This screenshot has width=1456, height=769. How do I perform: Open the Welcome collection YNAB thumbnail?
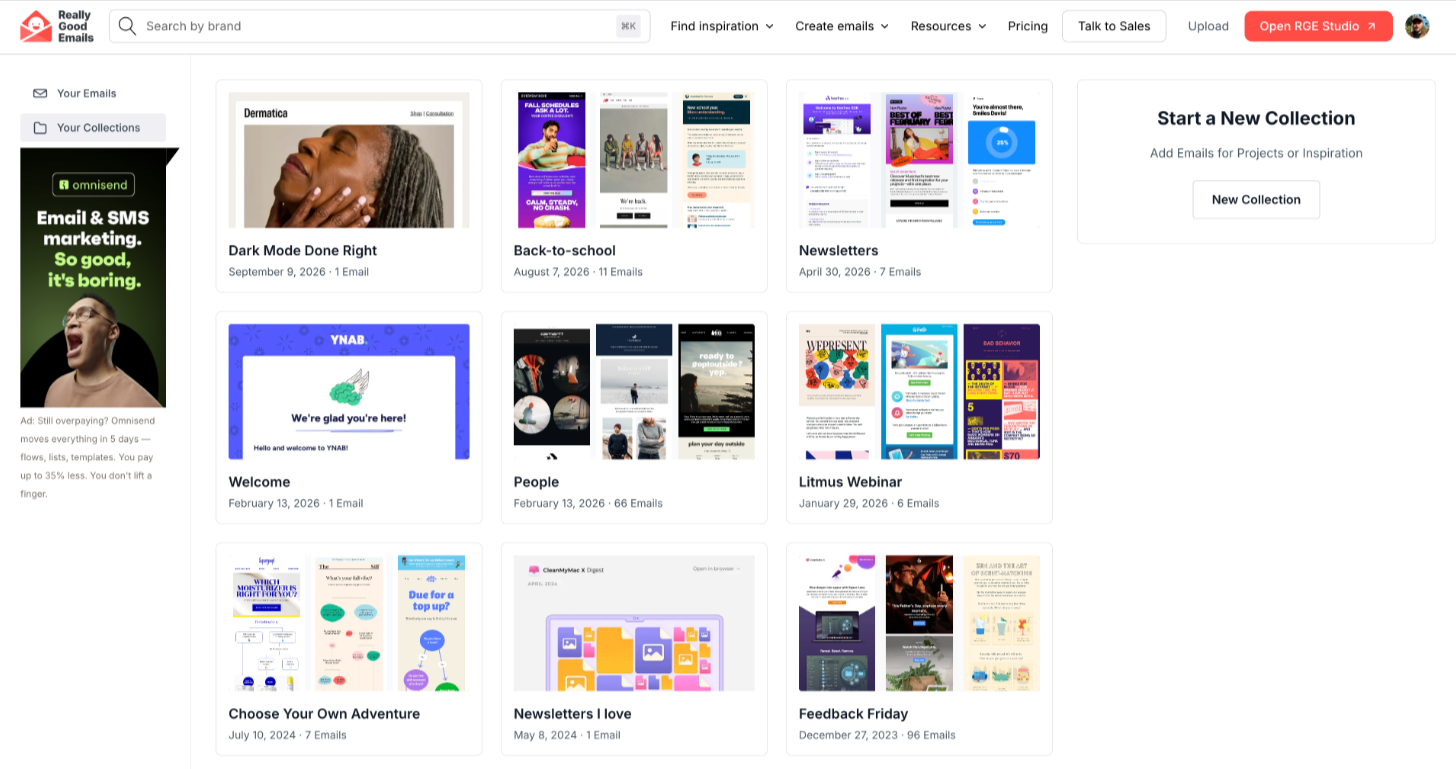(x=349, y=392)
